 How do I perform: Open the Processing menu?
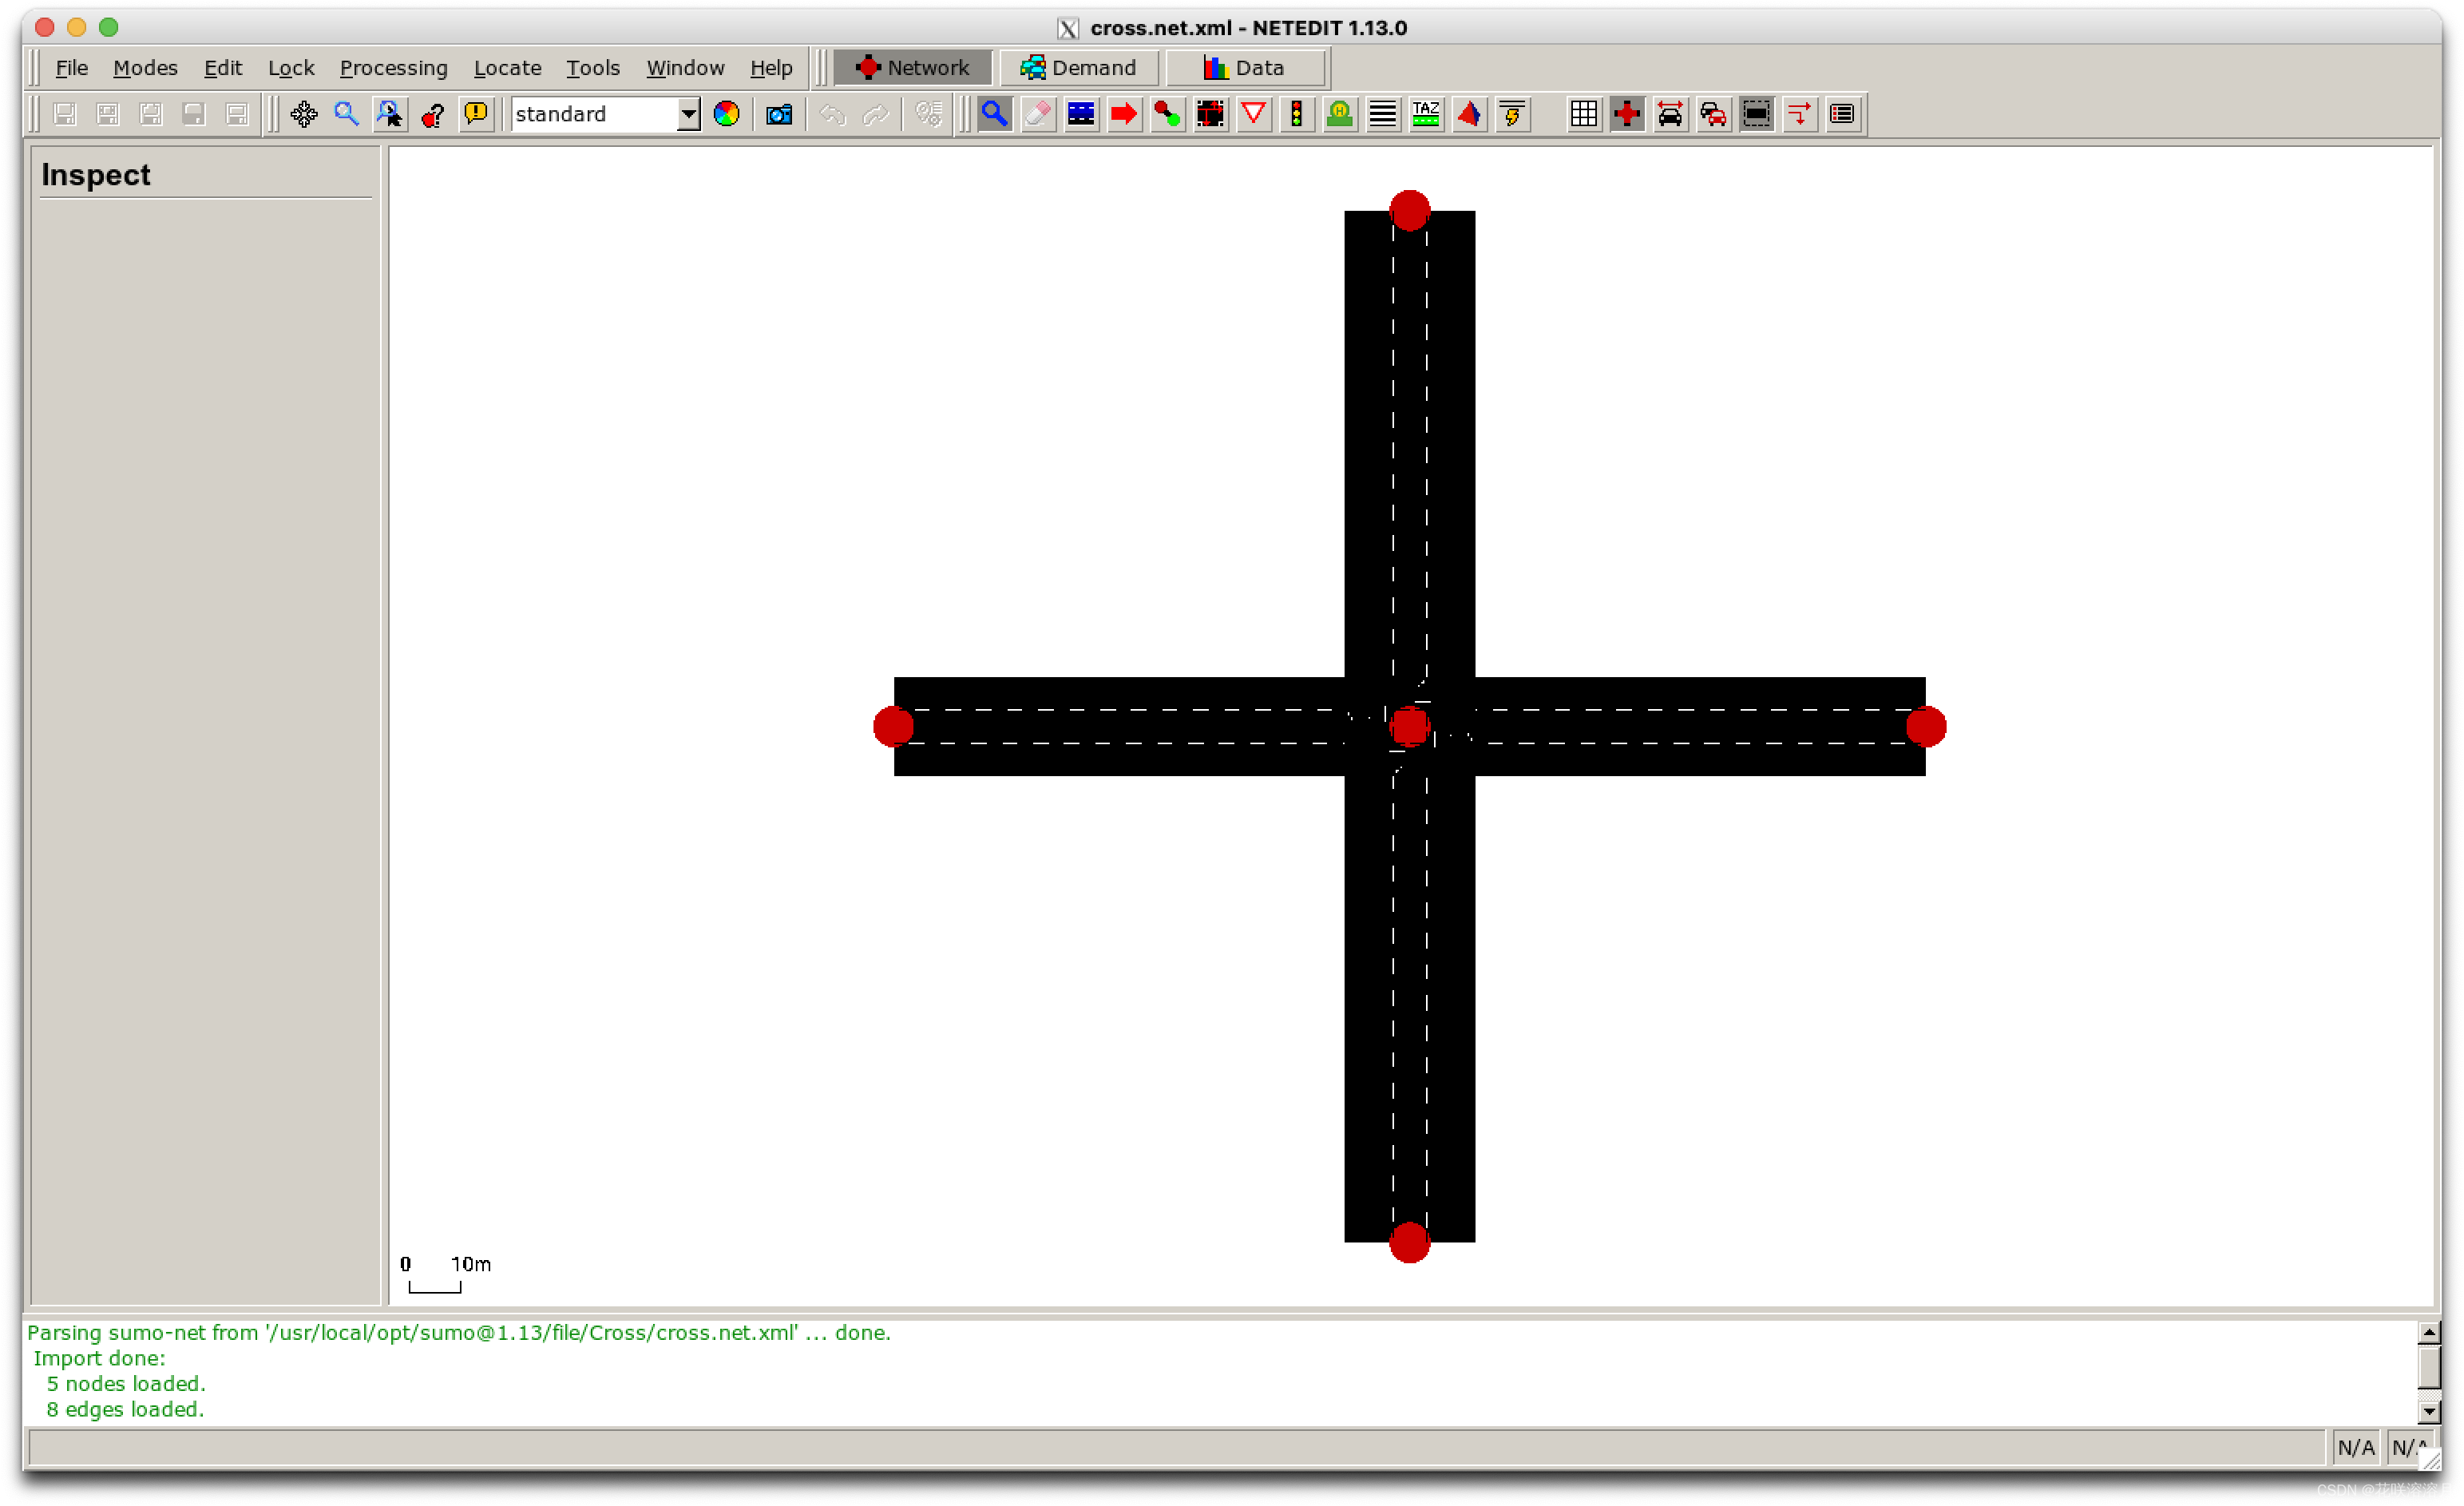[394, 68]
